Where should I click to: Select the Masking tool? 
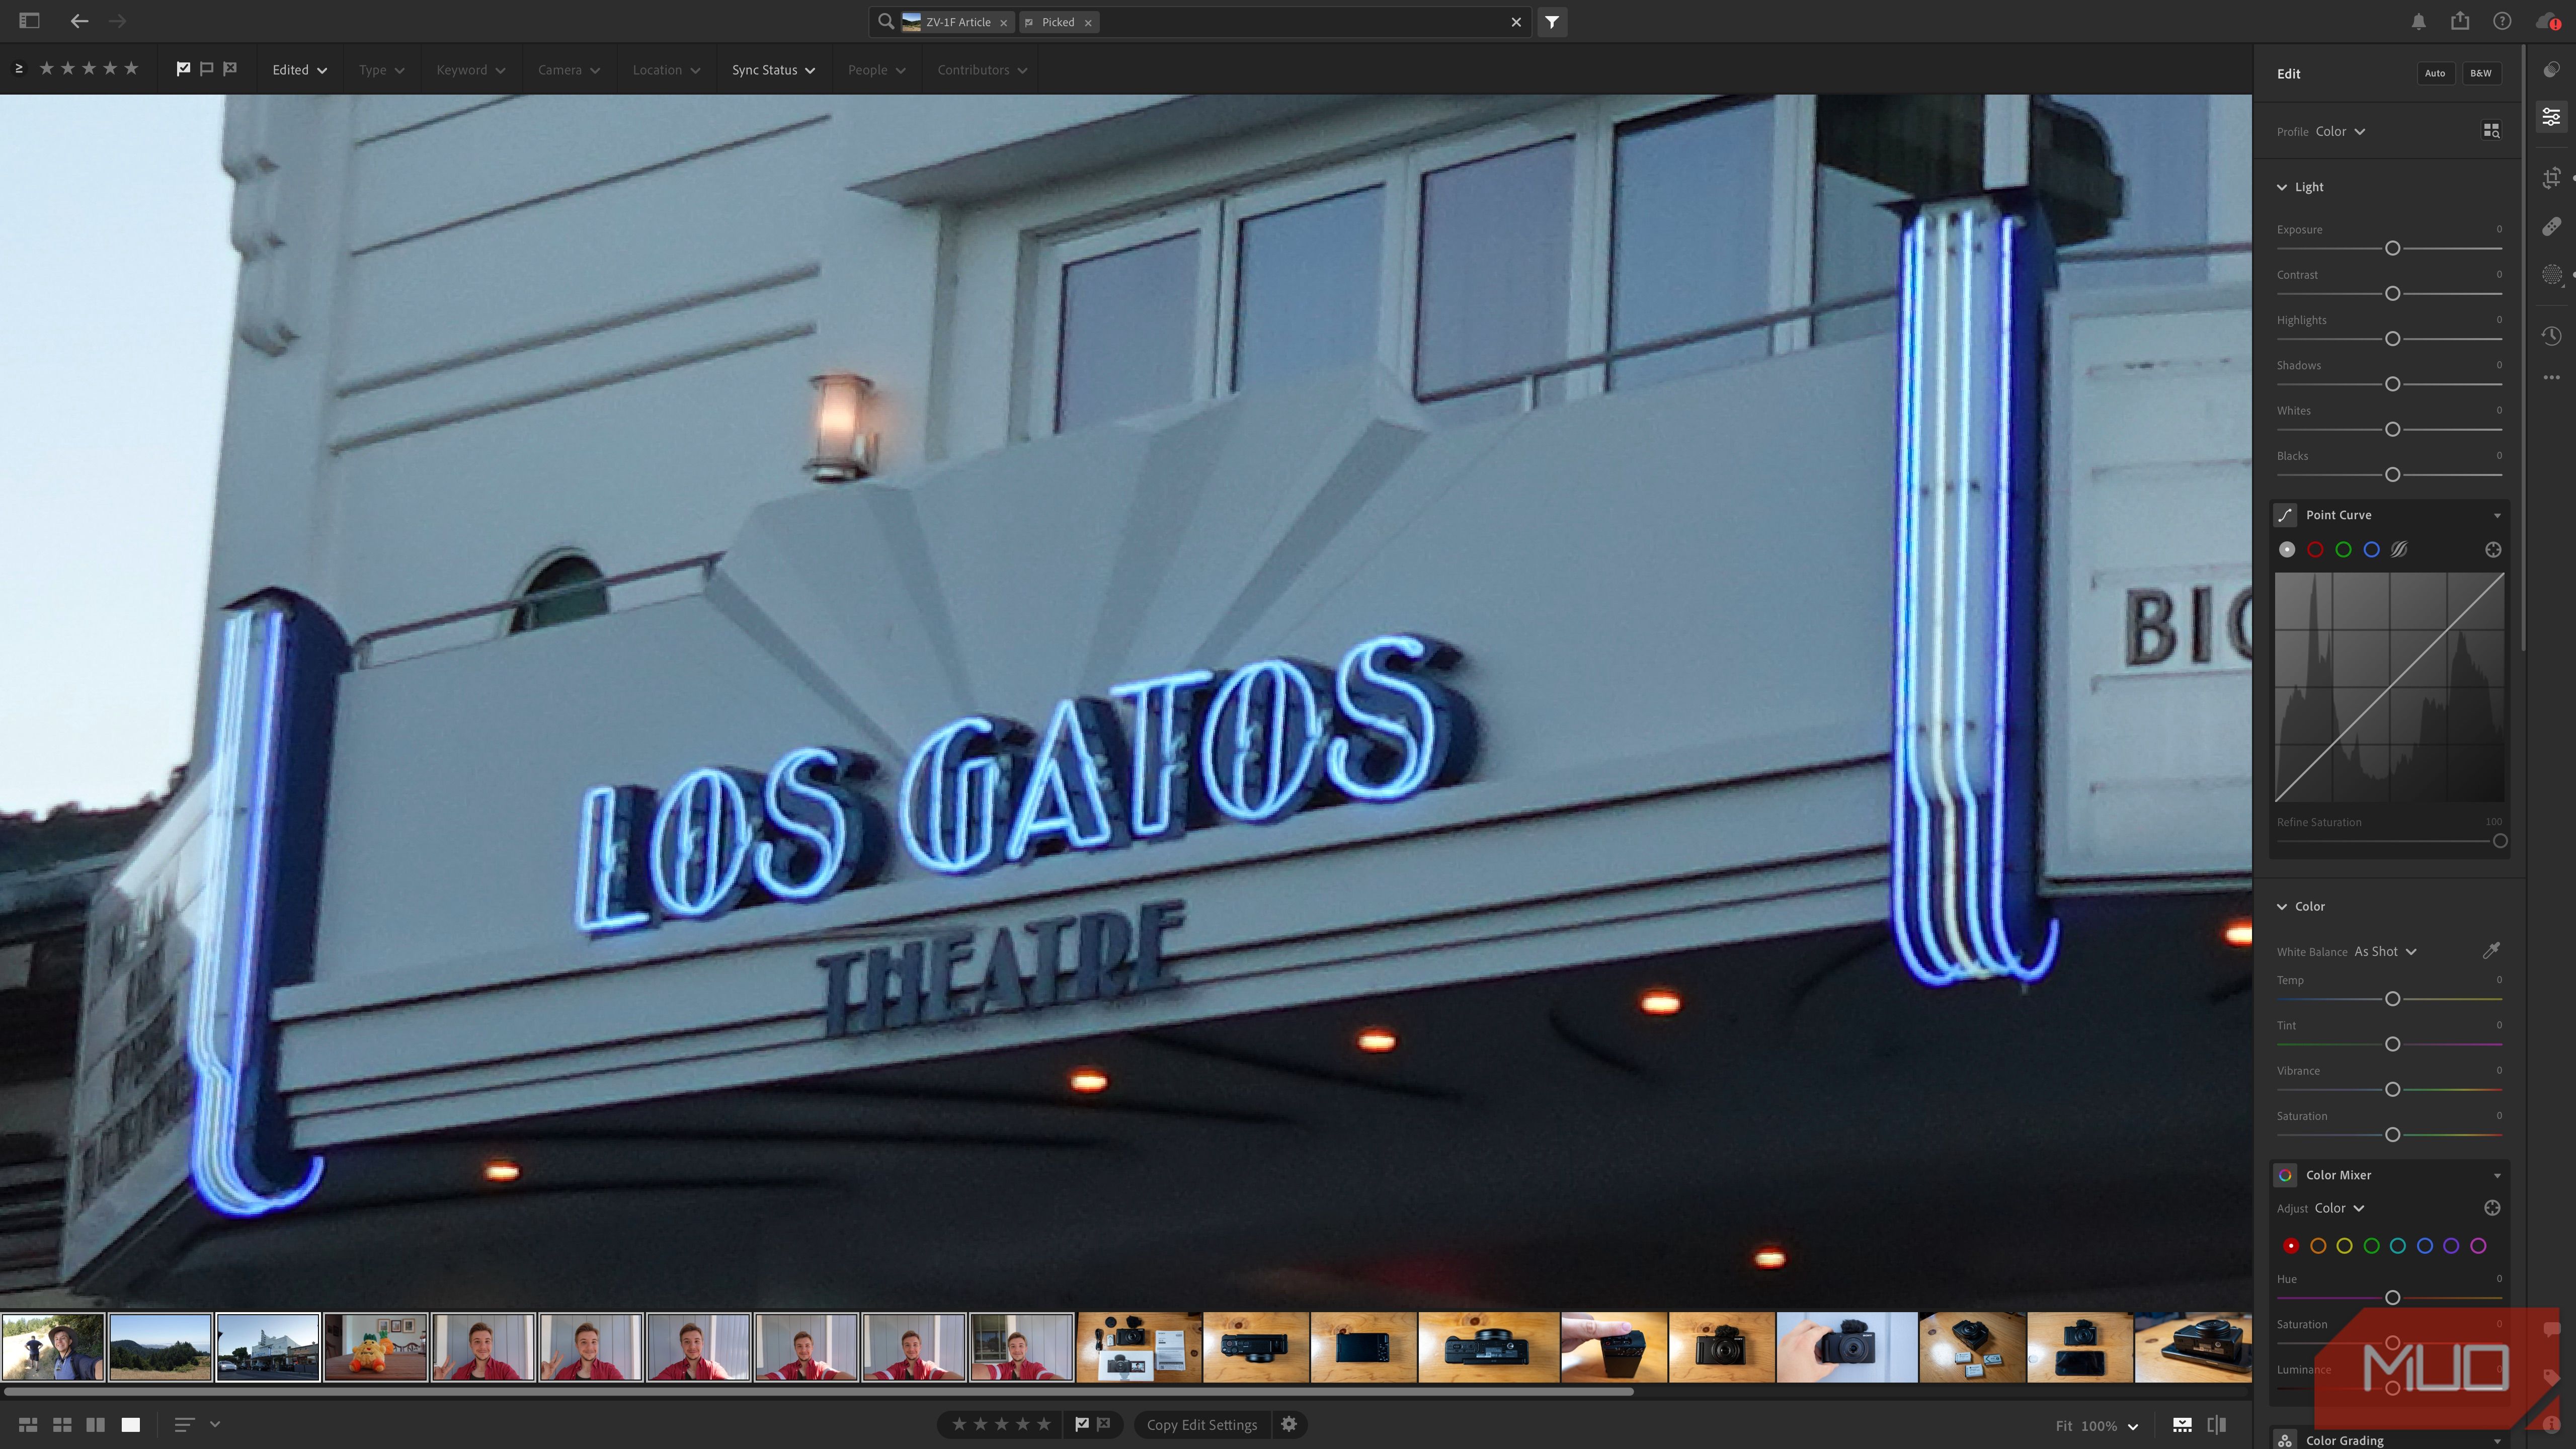pos(2551,274)
